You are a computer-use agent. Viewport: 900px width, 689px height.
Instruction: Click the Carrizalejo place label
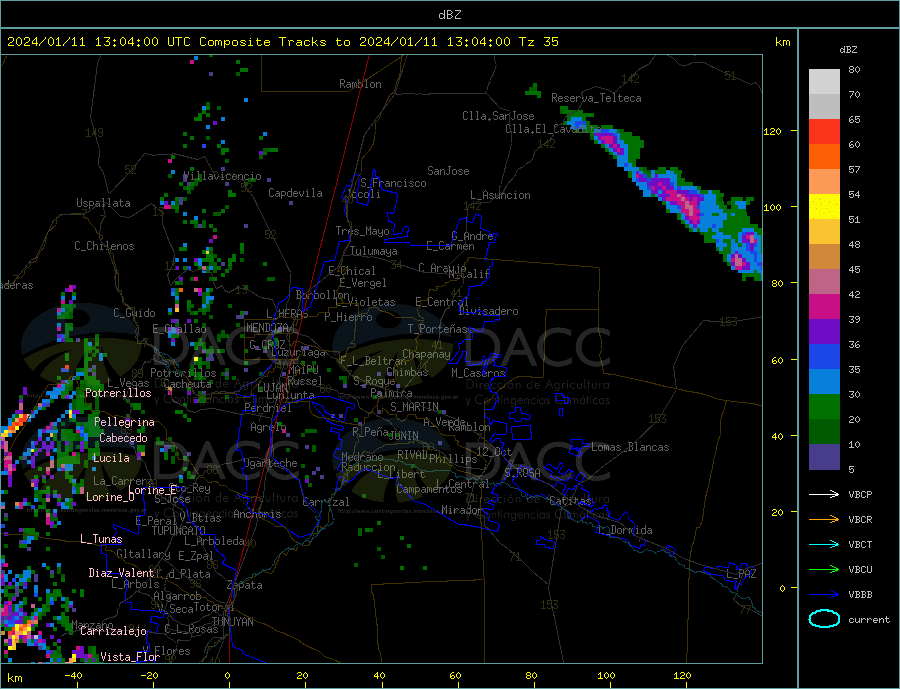tap(113, 631)
